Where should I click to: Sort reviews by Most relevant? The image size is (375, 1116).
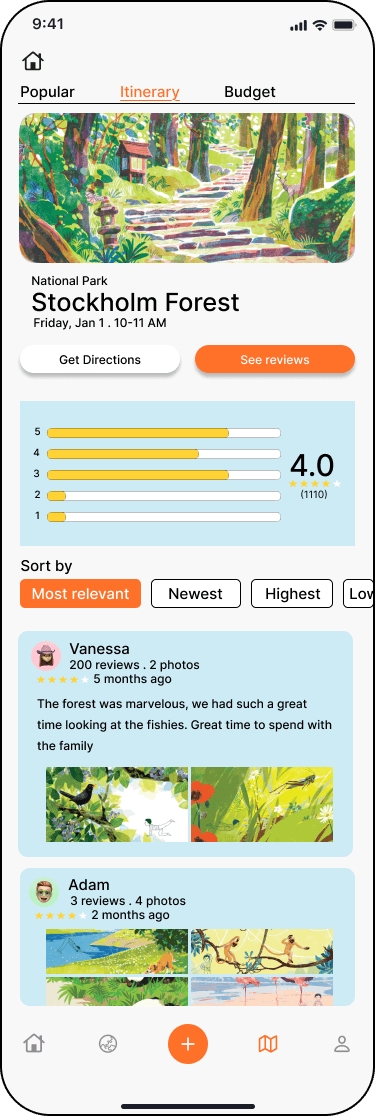pyautogui.click(x=80, y=594)
